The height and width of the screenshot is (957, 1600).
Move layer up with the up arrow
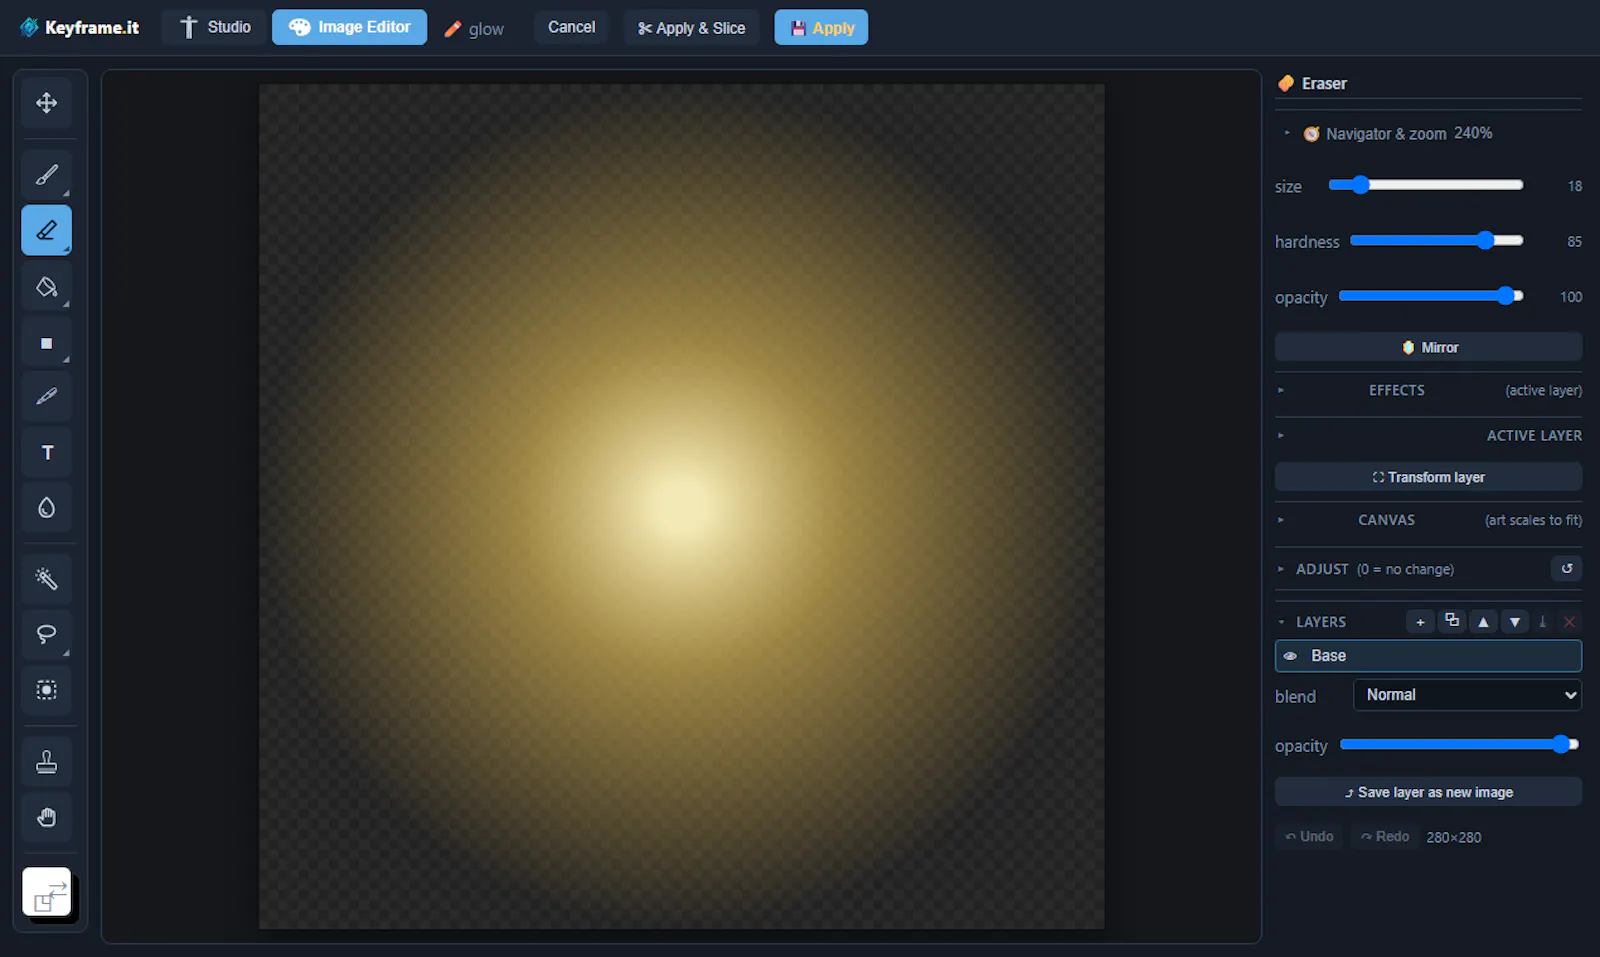tap(1484, 622)
